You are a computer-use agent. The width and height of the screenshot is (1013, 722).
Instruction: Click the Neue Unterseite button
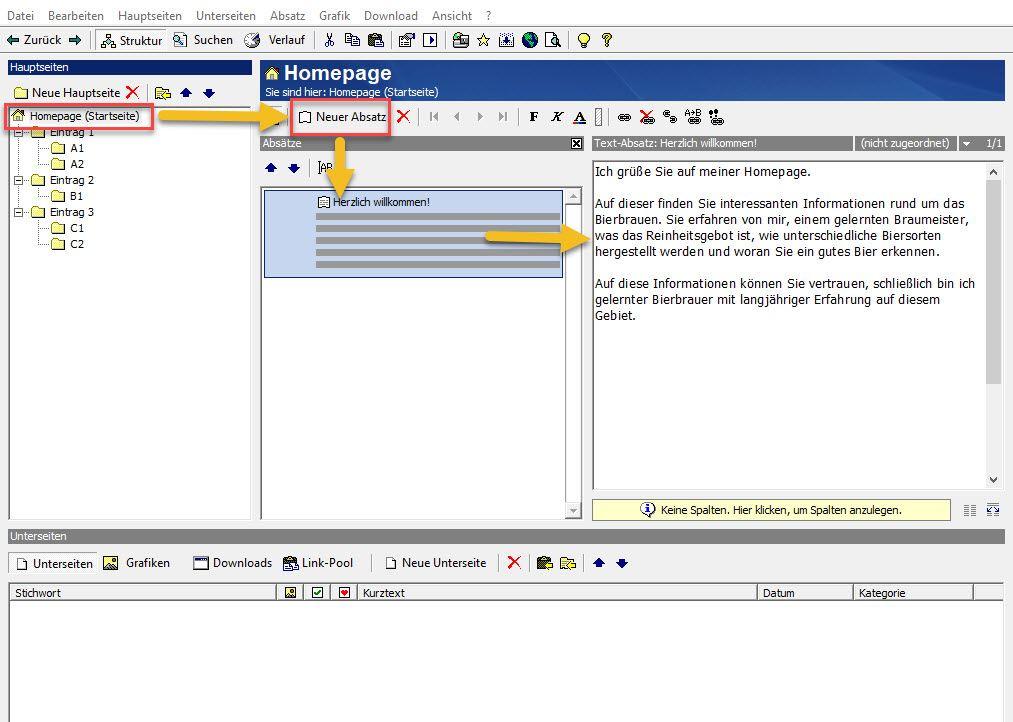click(435, 563)
